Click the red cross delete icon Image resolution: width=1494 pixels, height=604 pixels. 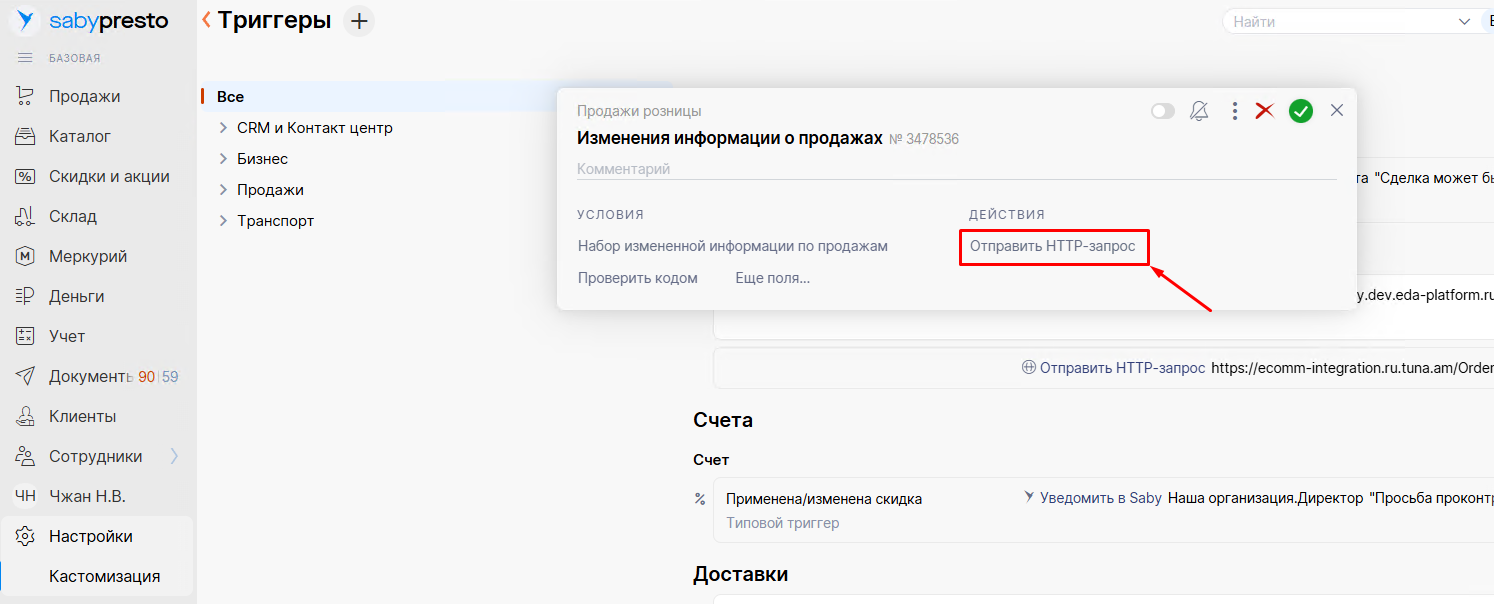(x=1265, y=111)
